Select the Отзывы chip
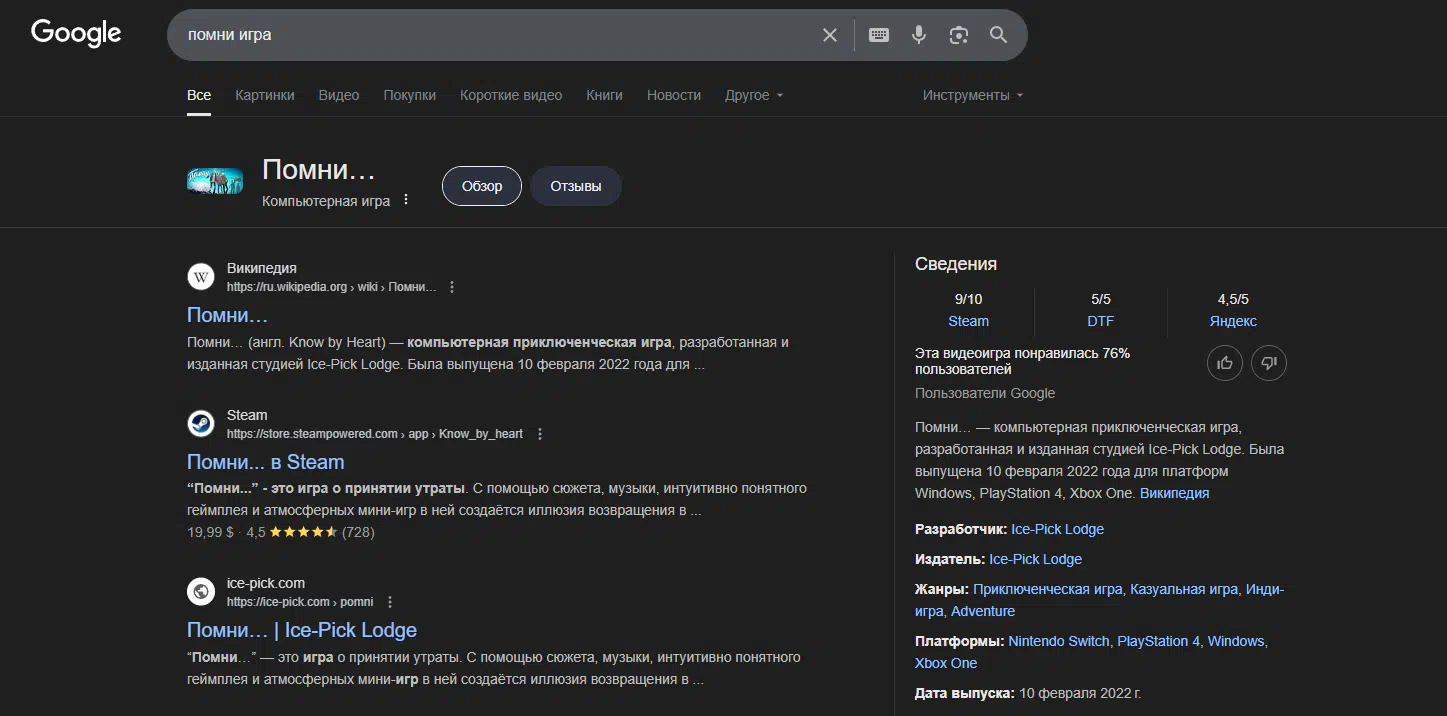The image size is (1447, 716). (576, 186)
